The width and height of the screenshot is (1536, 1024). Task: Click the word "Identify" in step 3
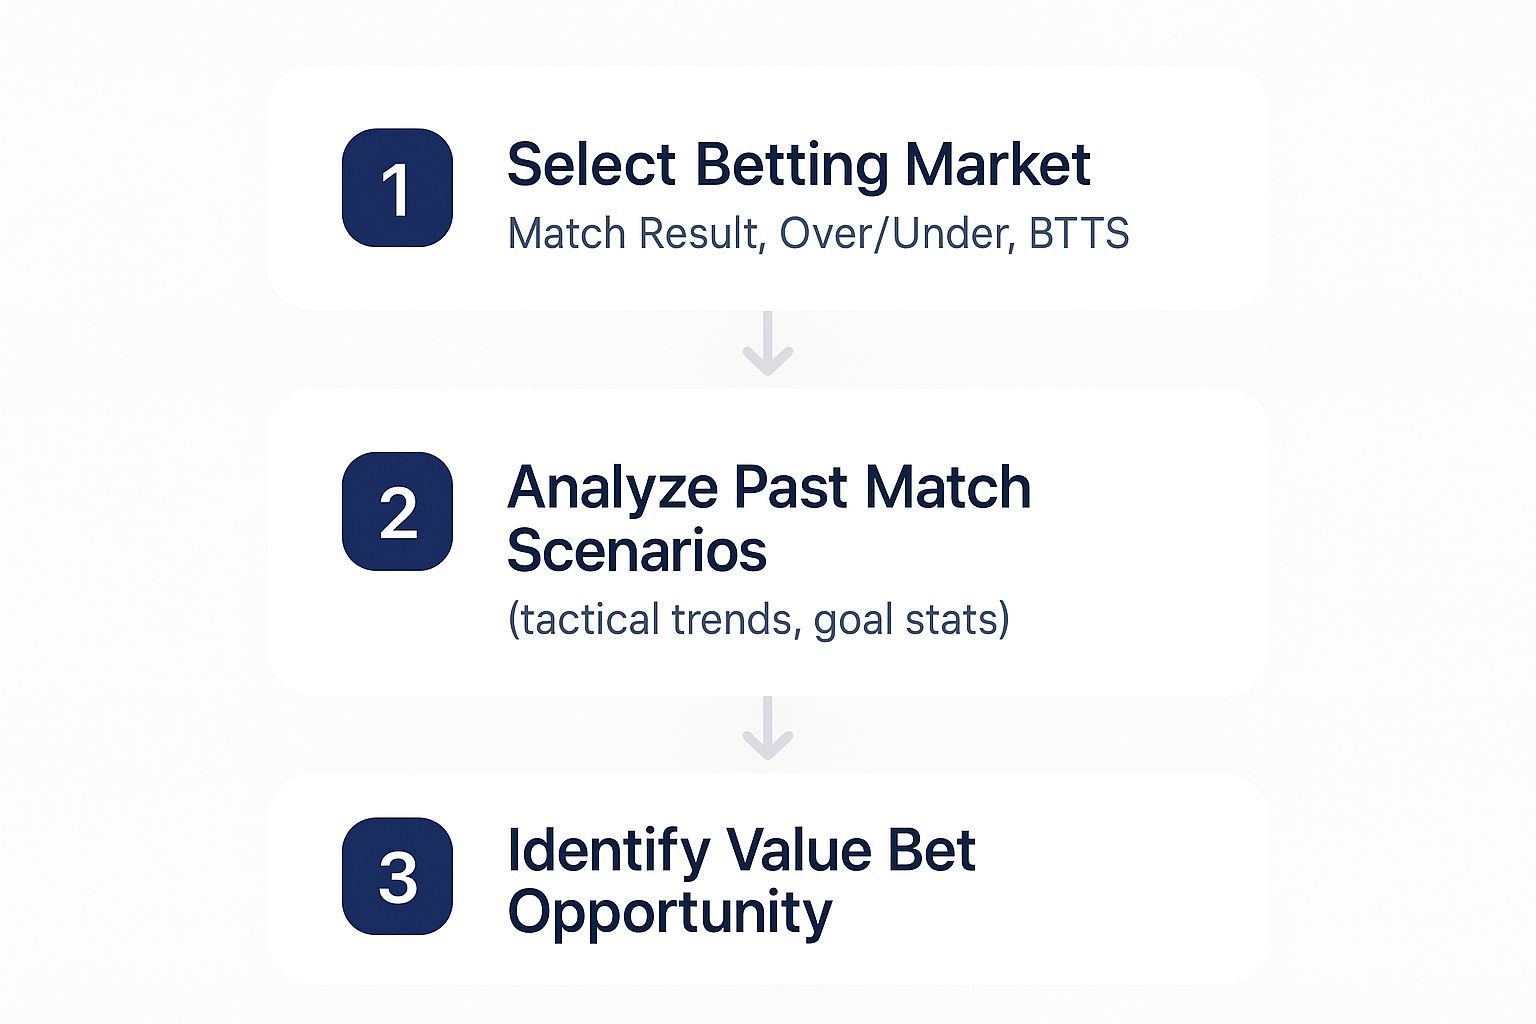pyautogui.click(x=607, y=851)
